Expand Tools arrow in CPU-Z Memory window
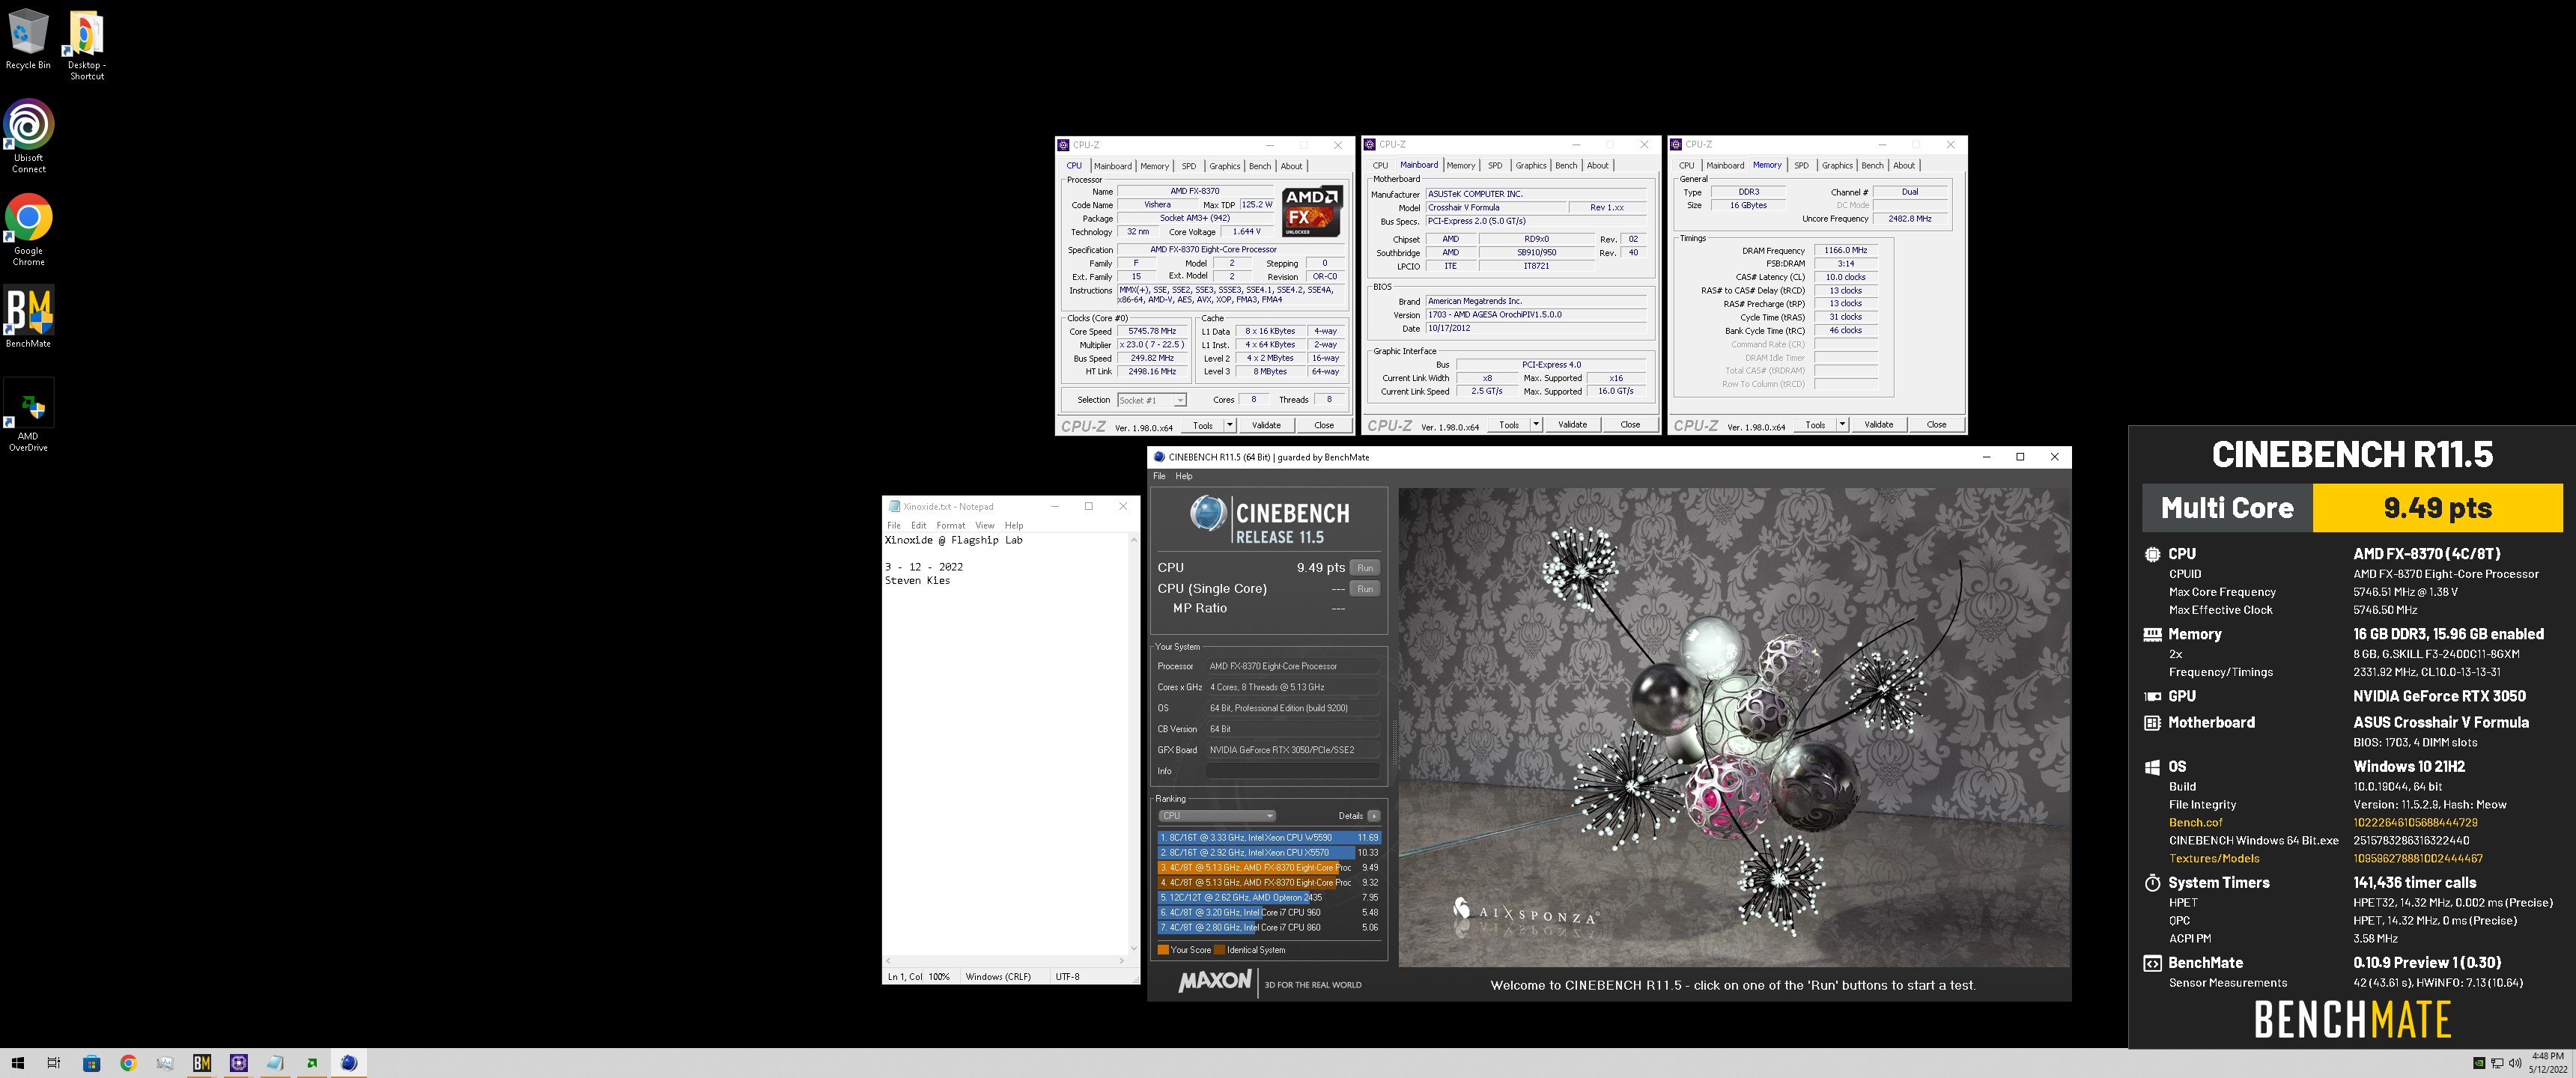This screenshot has height=1078, width=2576. click(1842, 425)
